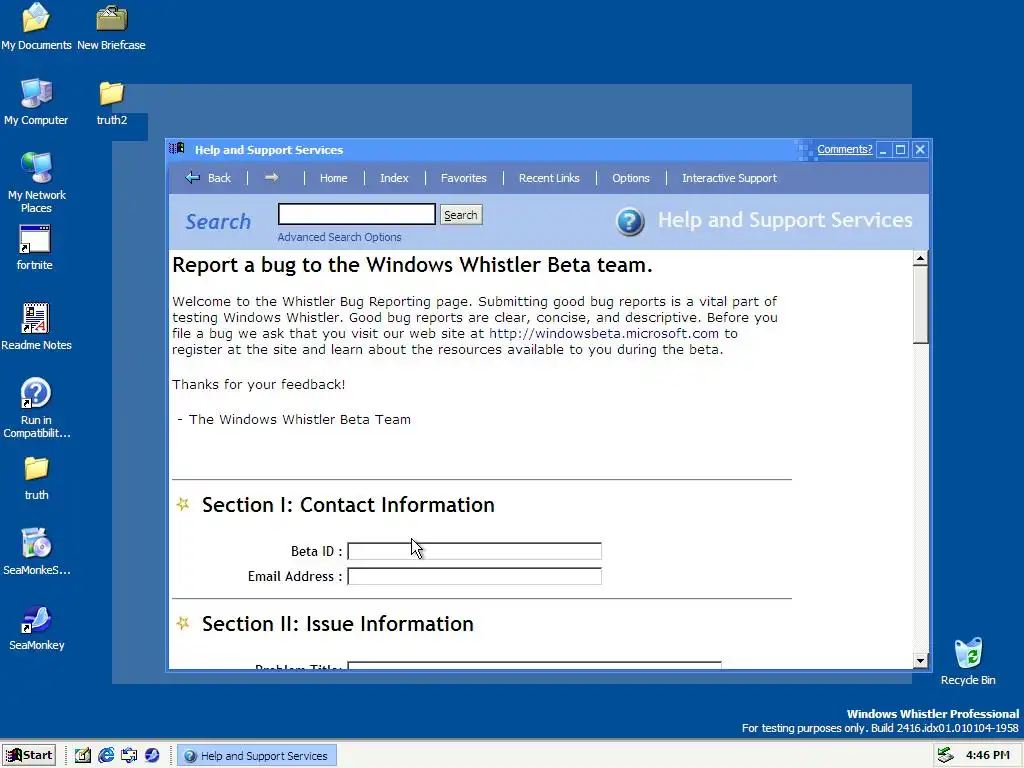Click the scrollbar up arrow
Viewport: 1024px width, 768px height.
pyautogui.click(x=920, y=259)
